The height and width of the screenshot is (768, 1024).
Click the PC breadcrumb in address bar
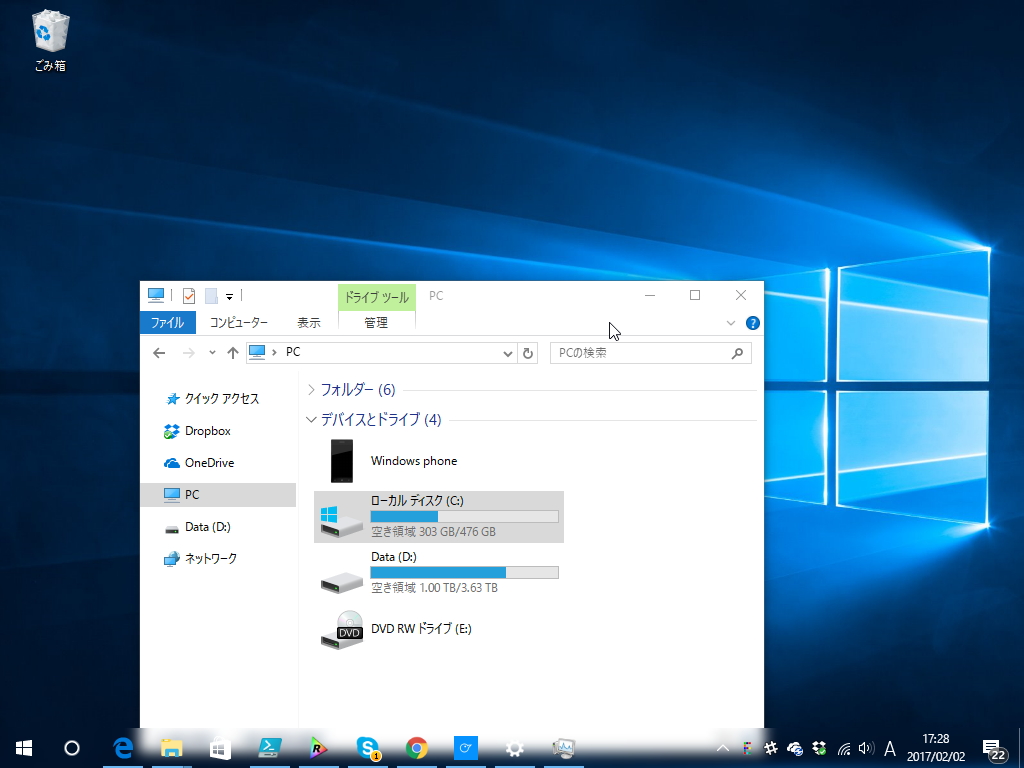[293, 352]
